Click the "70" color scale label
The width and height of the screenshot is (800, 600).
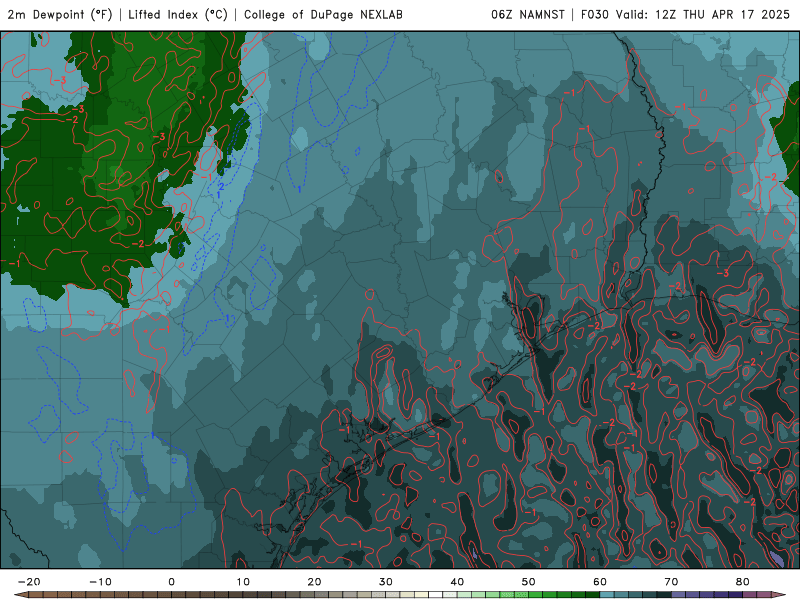pyautogui.click(x=671, y=582)
